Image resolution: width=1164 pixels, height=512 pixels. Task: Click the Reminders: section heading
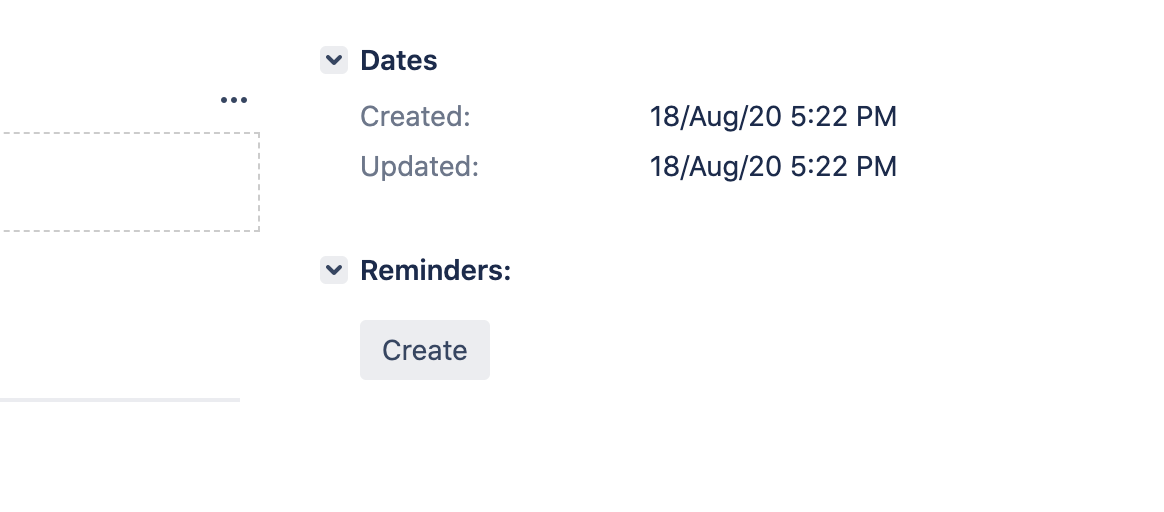(x=436, y=271)
